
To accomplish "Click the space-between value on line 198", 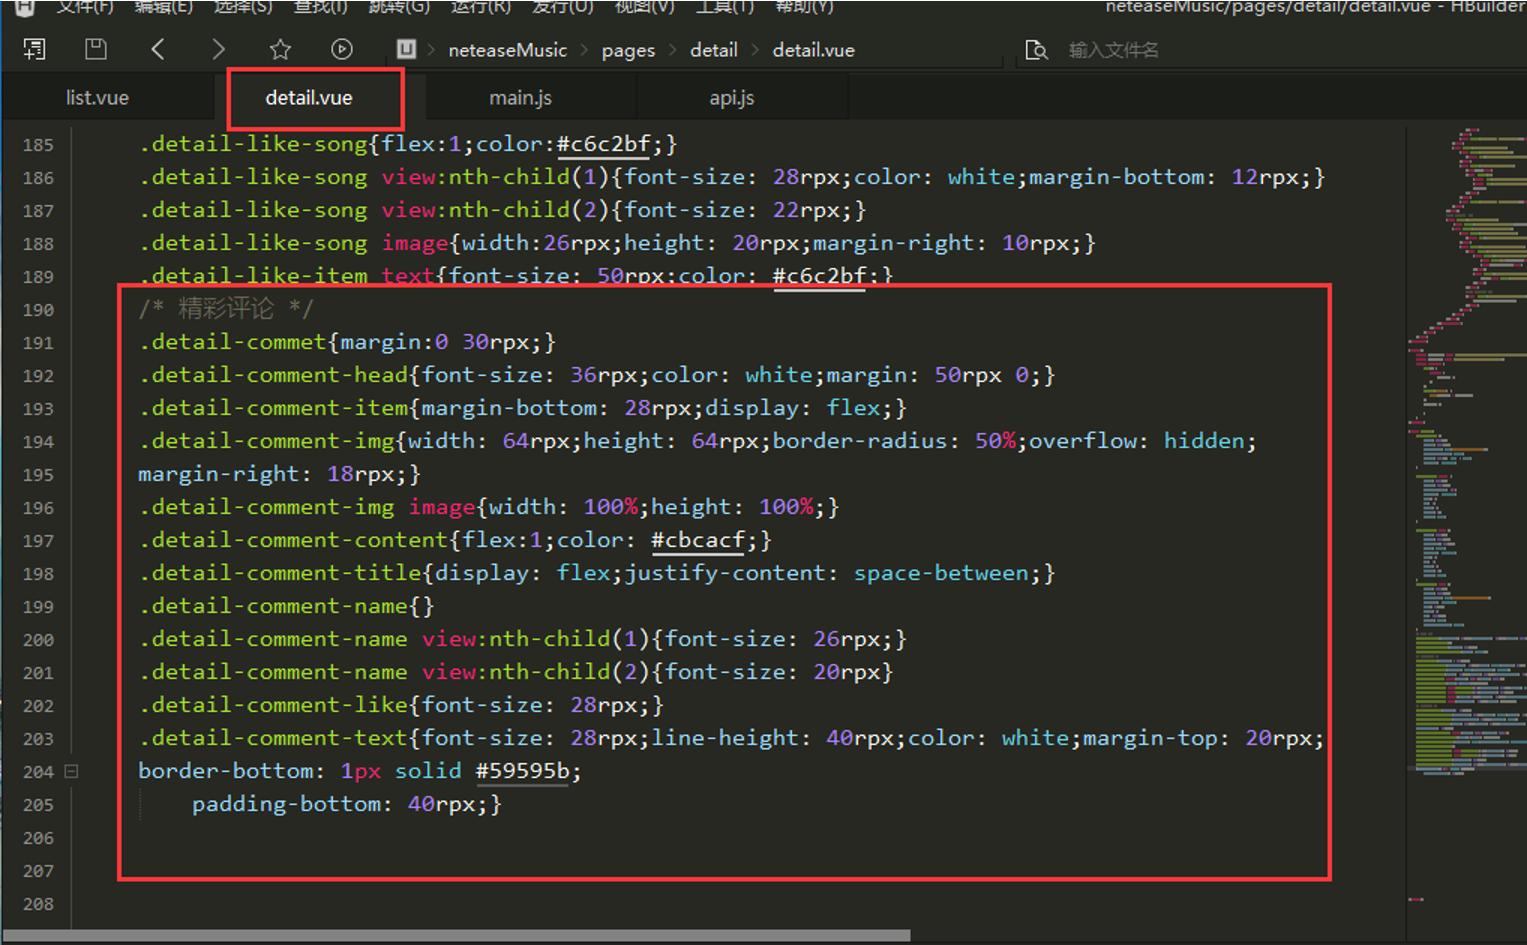I will 941,573.
